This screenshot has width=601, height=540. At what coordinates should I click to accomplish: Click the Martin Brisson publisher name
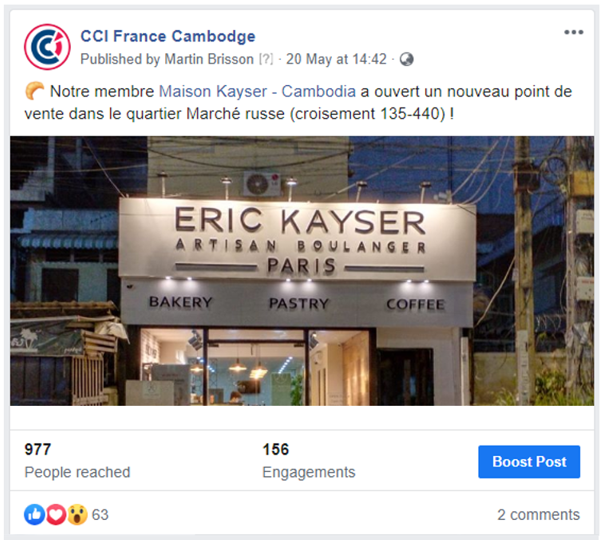click(x=209, y=59)
